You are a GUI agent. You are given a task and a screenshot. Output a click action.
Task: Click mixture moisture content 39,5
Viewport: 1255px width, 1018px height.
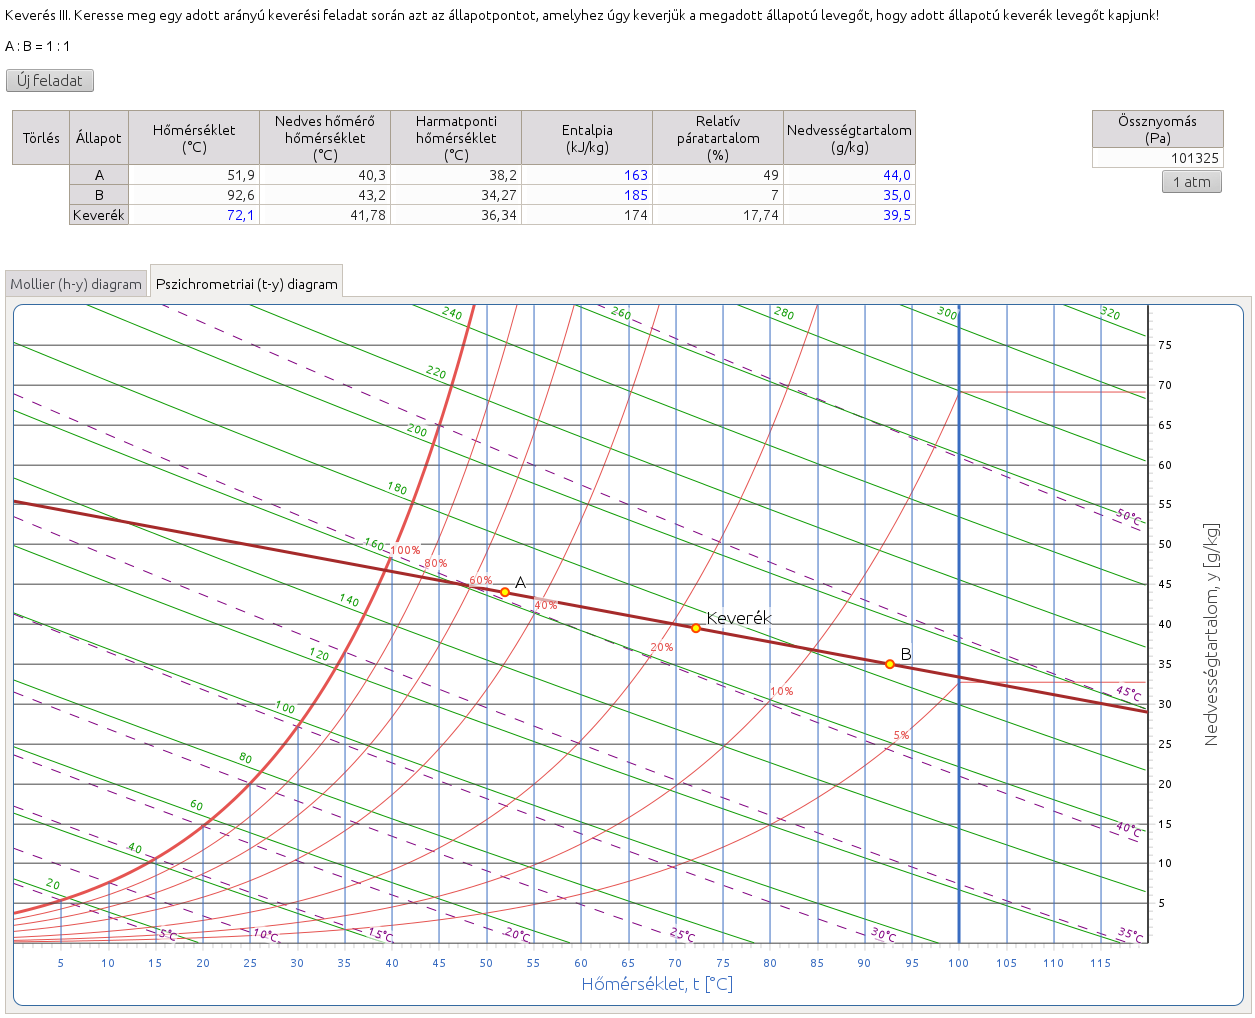(x=849, y=215)
